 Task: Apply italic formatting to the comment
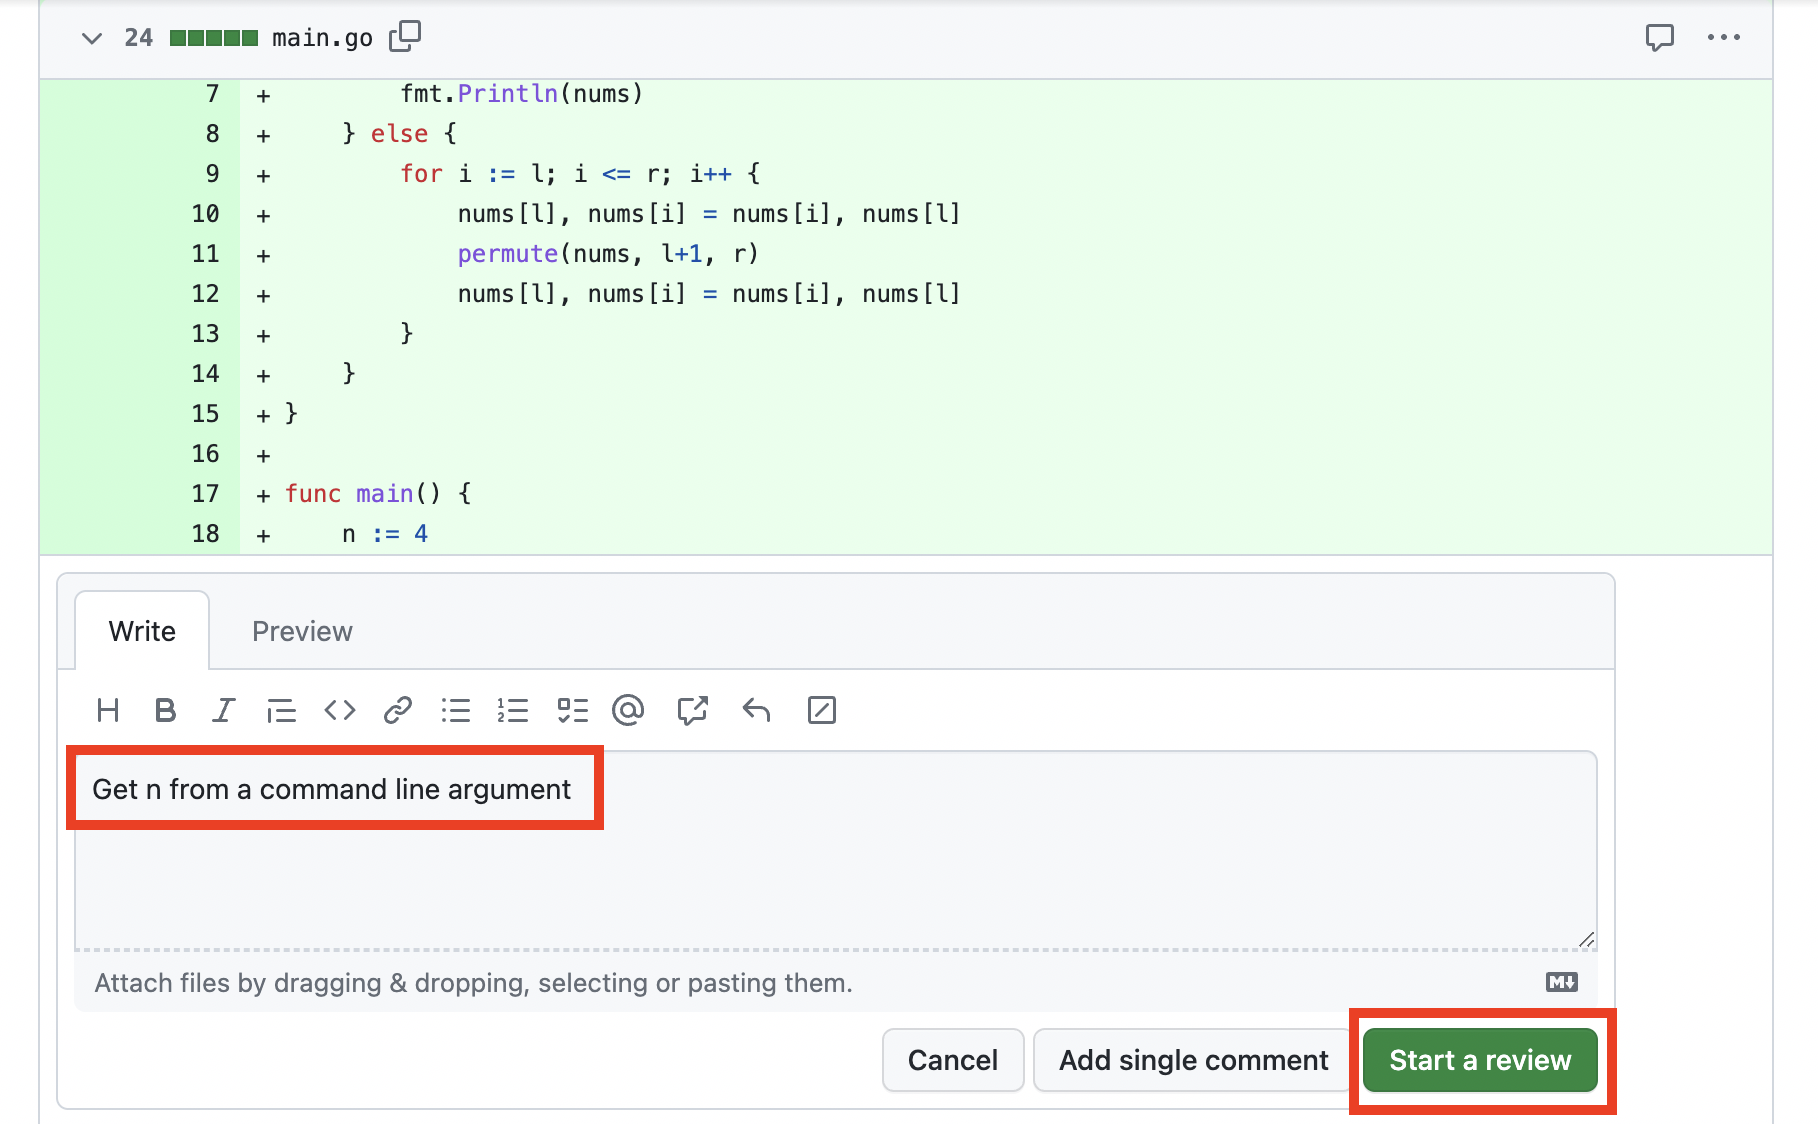point(223,710)
